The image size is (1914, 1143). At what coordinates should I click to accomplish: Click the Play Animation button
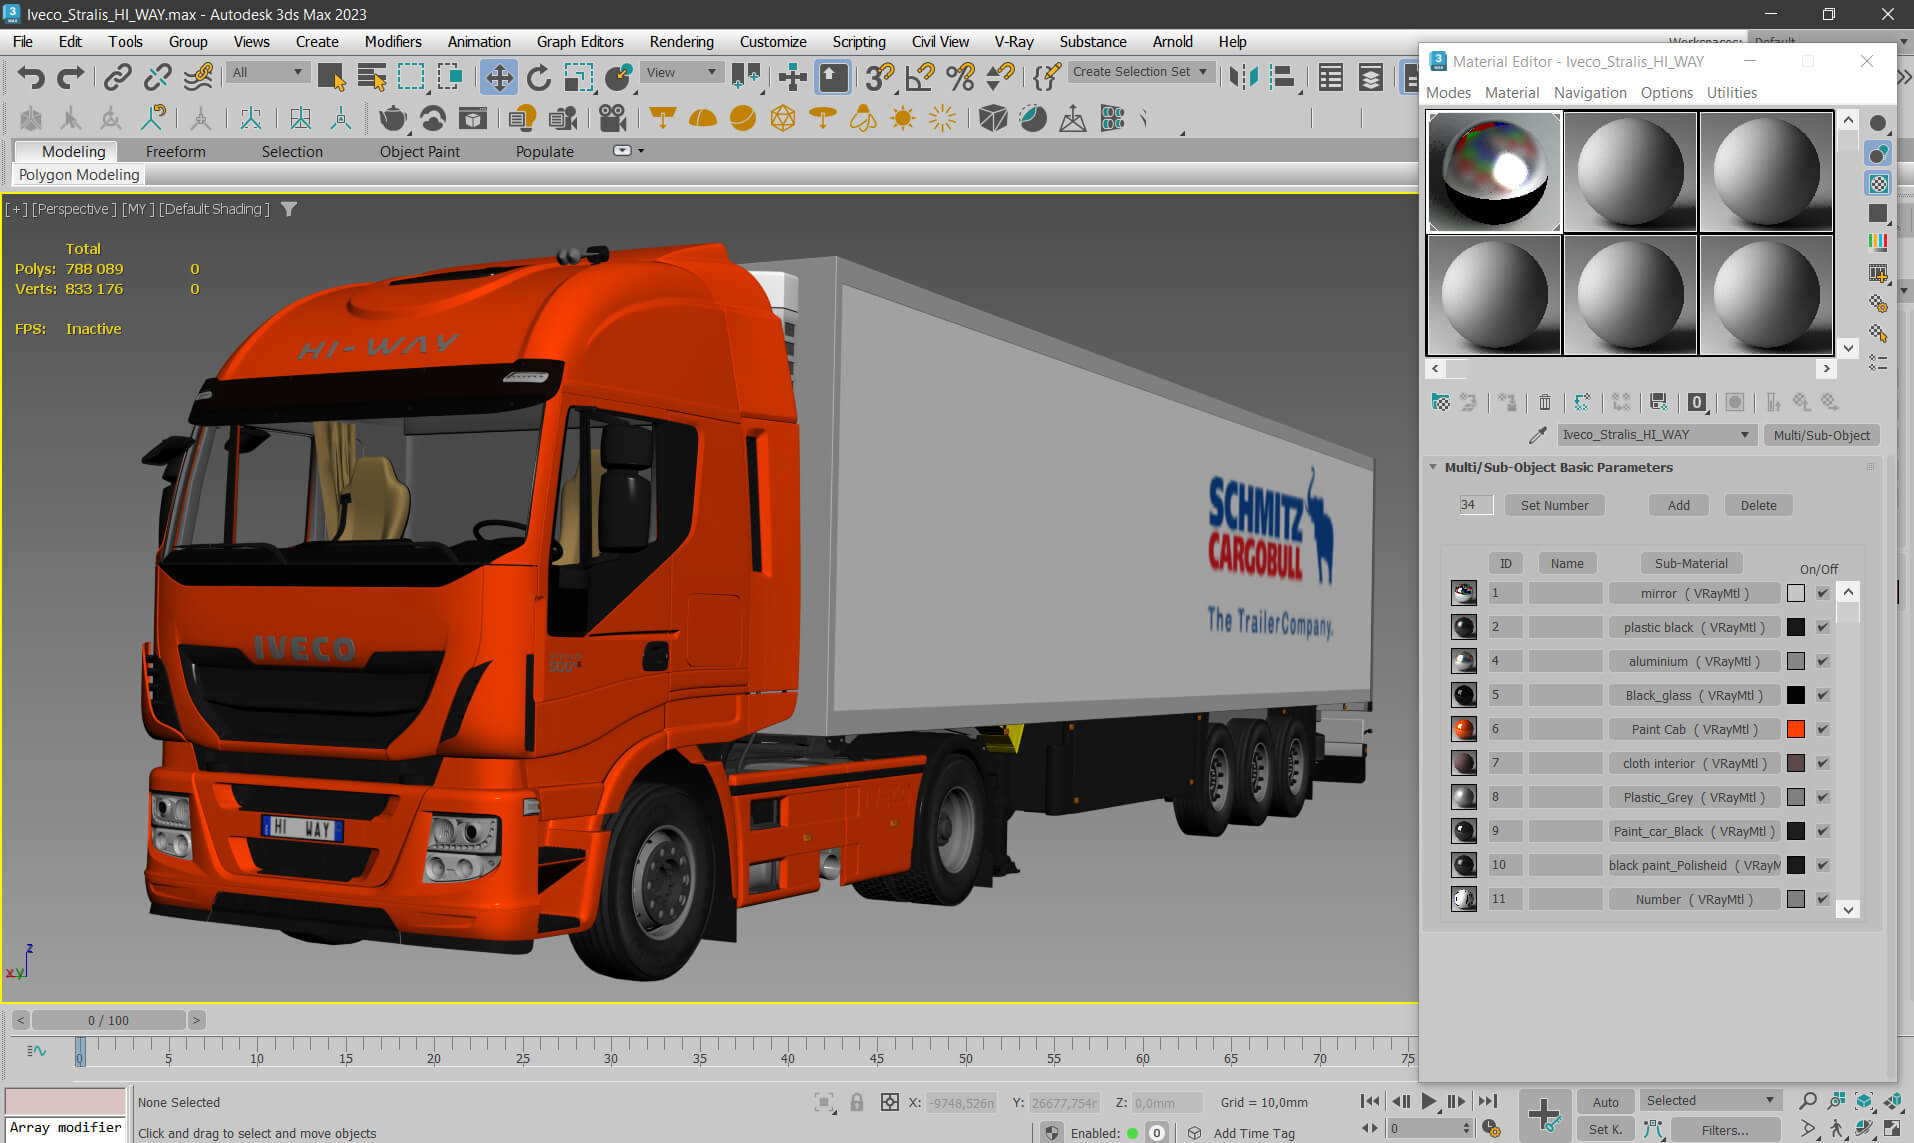pyautogui.click(x=1429, y=1101)
